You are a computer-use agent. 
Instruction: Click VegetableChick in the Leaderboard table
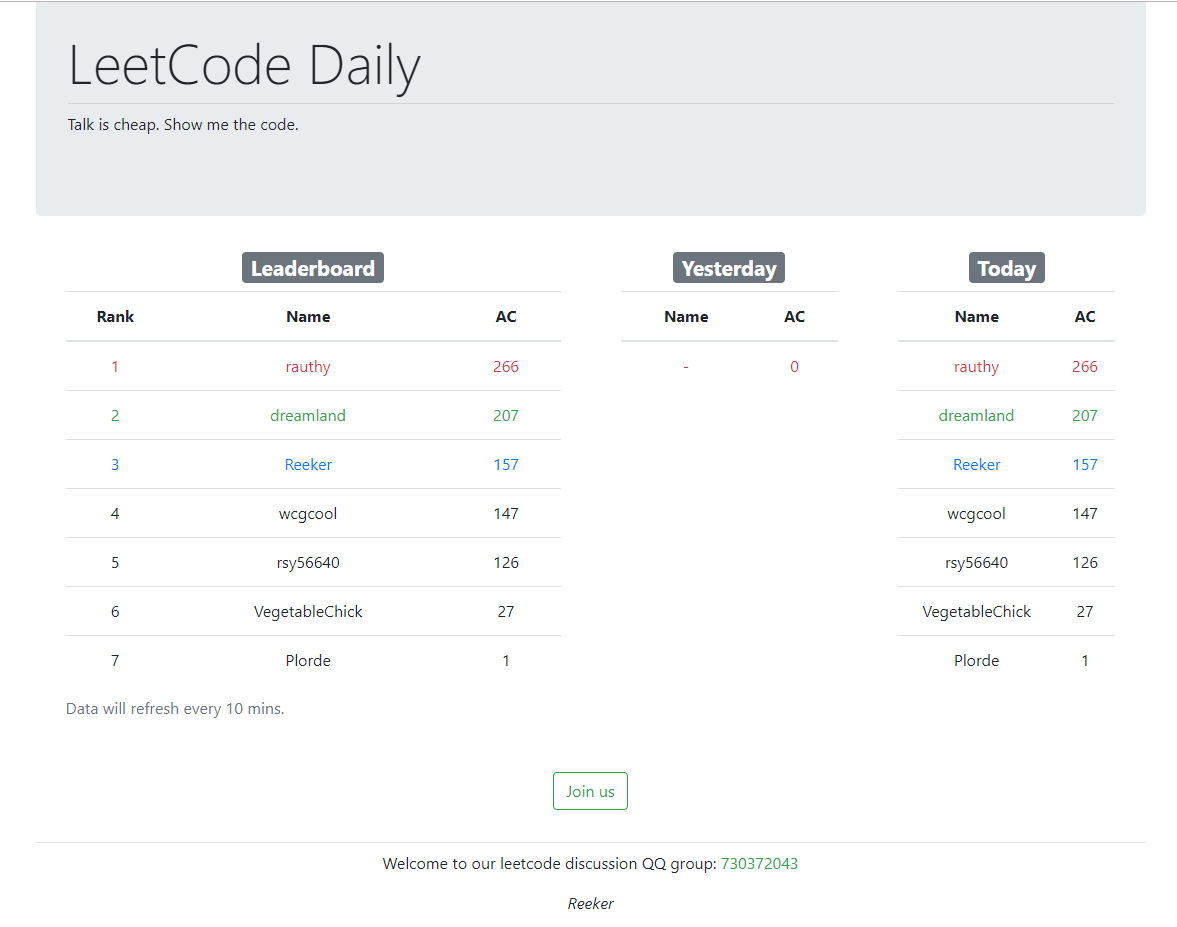[308, 612]
